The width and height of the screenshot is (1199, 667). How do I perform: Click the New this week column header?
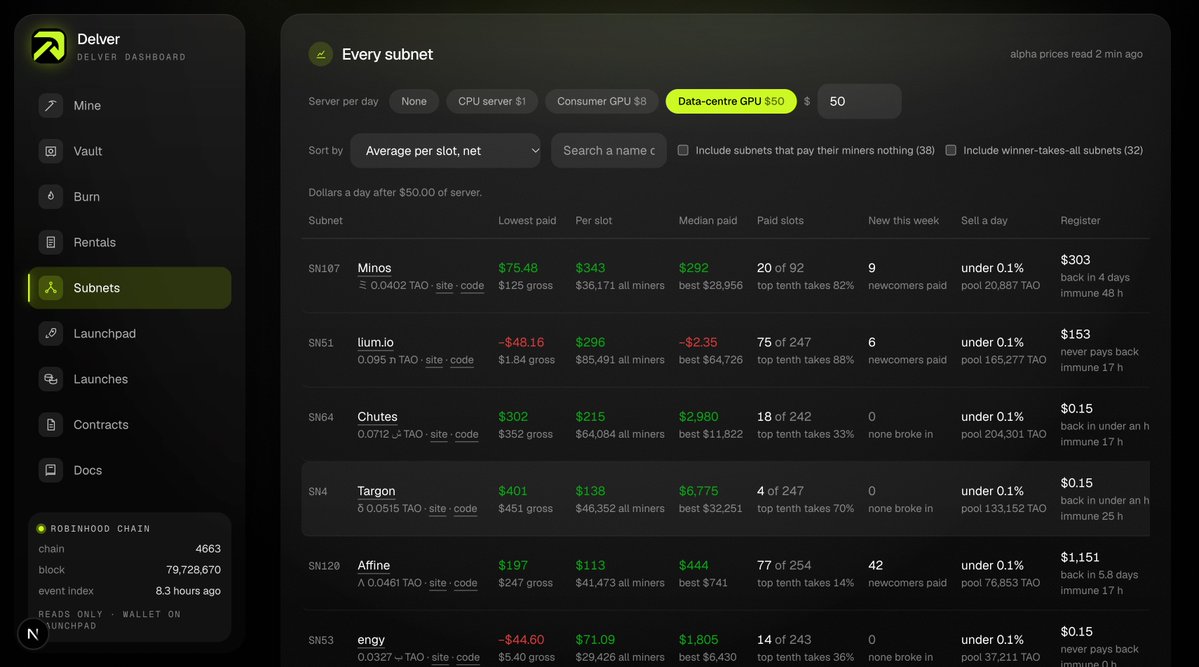point(903,220)
